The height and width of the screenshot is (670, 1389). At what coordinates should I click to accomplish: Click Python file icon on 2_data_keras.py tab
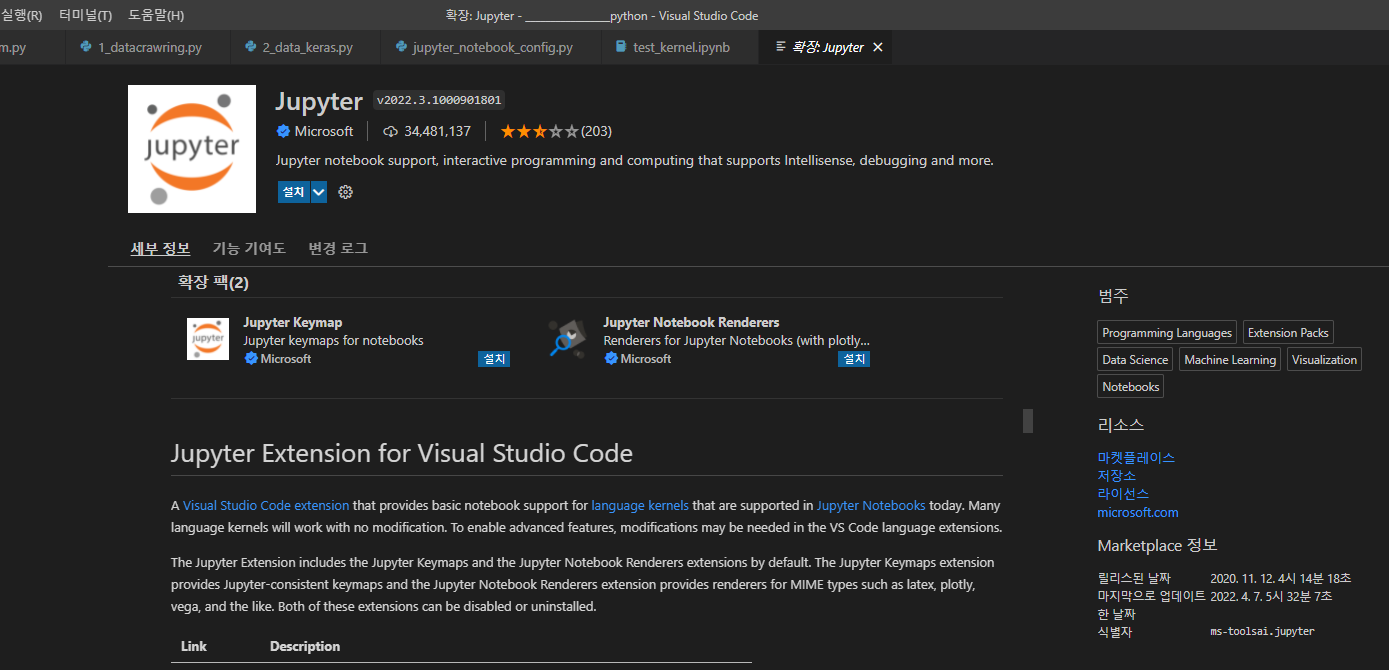coord(251,47)
